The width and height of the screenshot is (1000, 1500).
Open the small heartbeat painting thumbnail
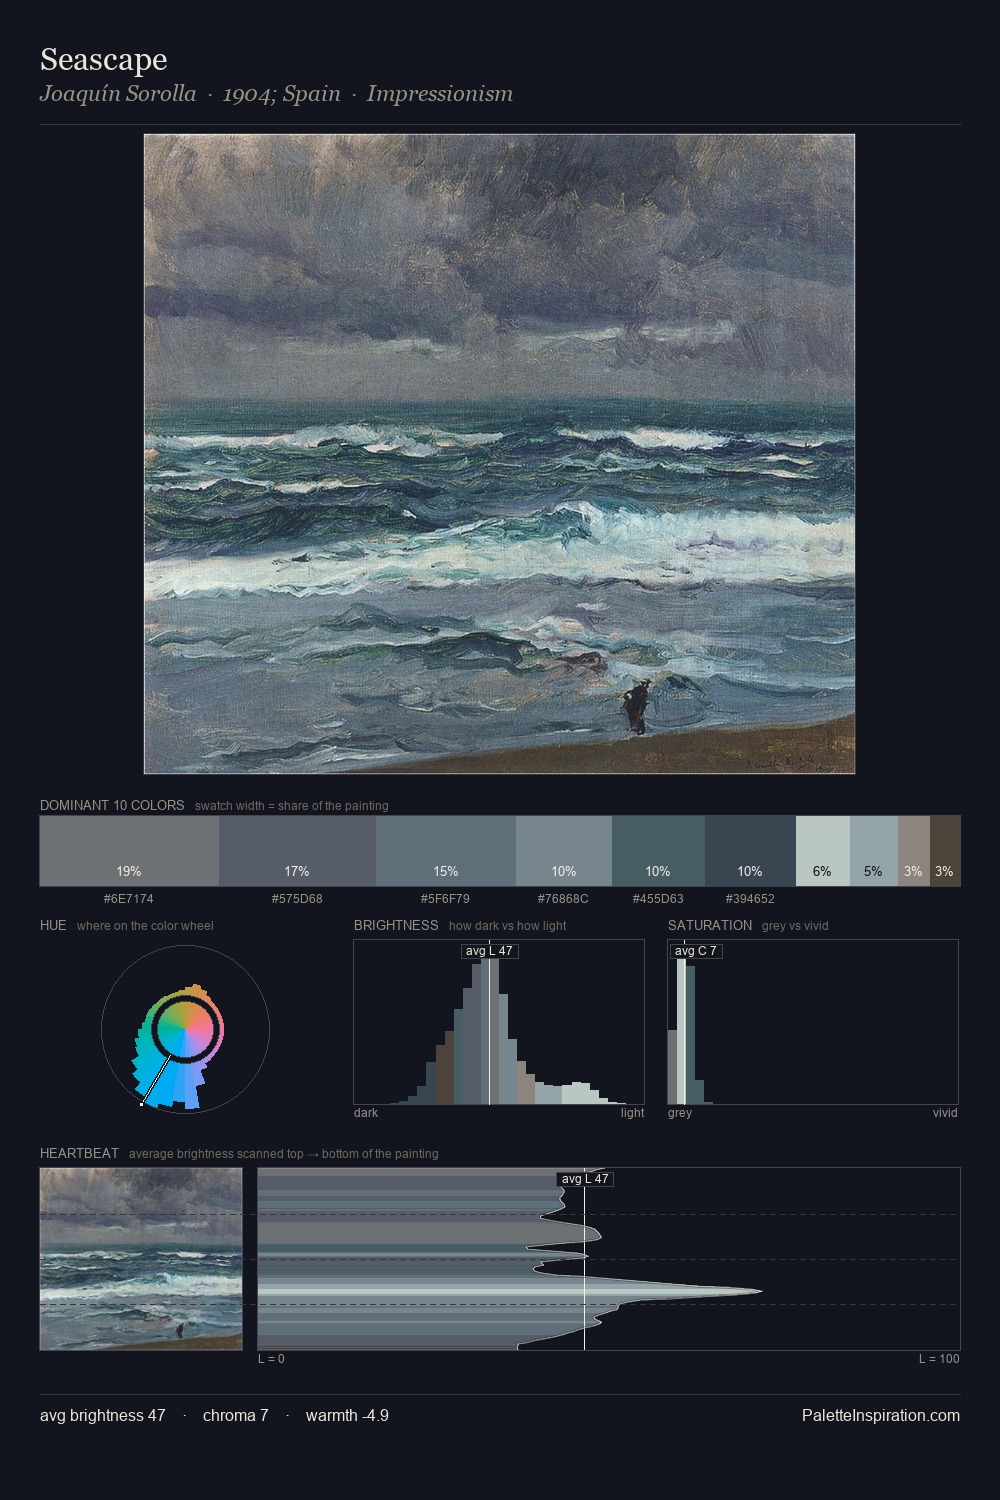click(x=141, y=1259)
